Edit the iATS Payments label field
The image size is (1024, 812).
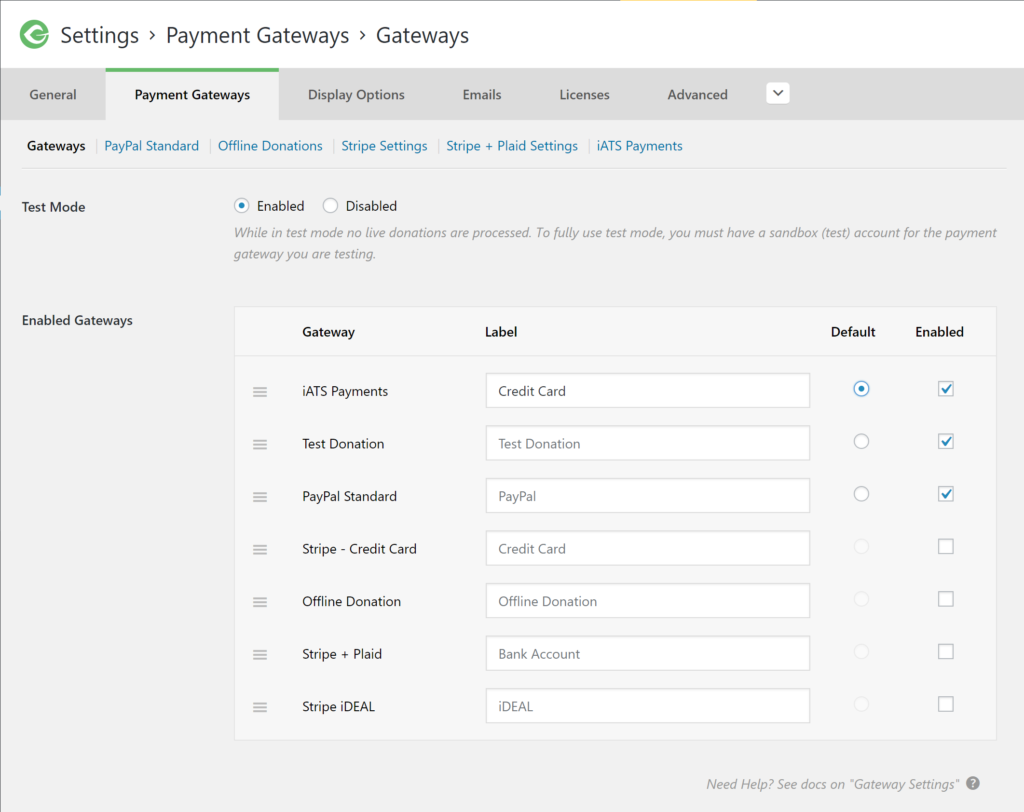point(648,391)
